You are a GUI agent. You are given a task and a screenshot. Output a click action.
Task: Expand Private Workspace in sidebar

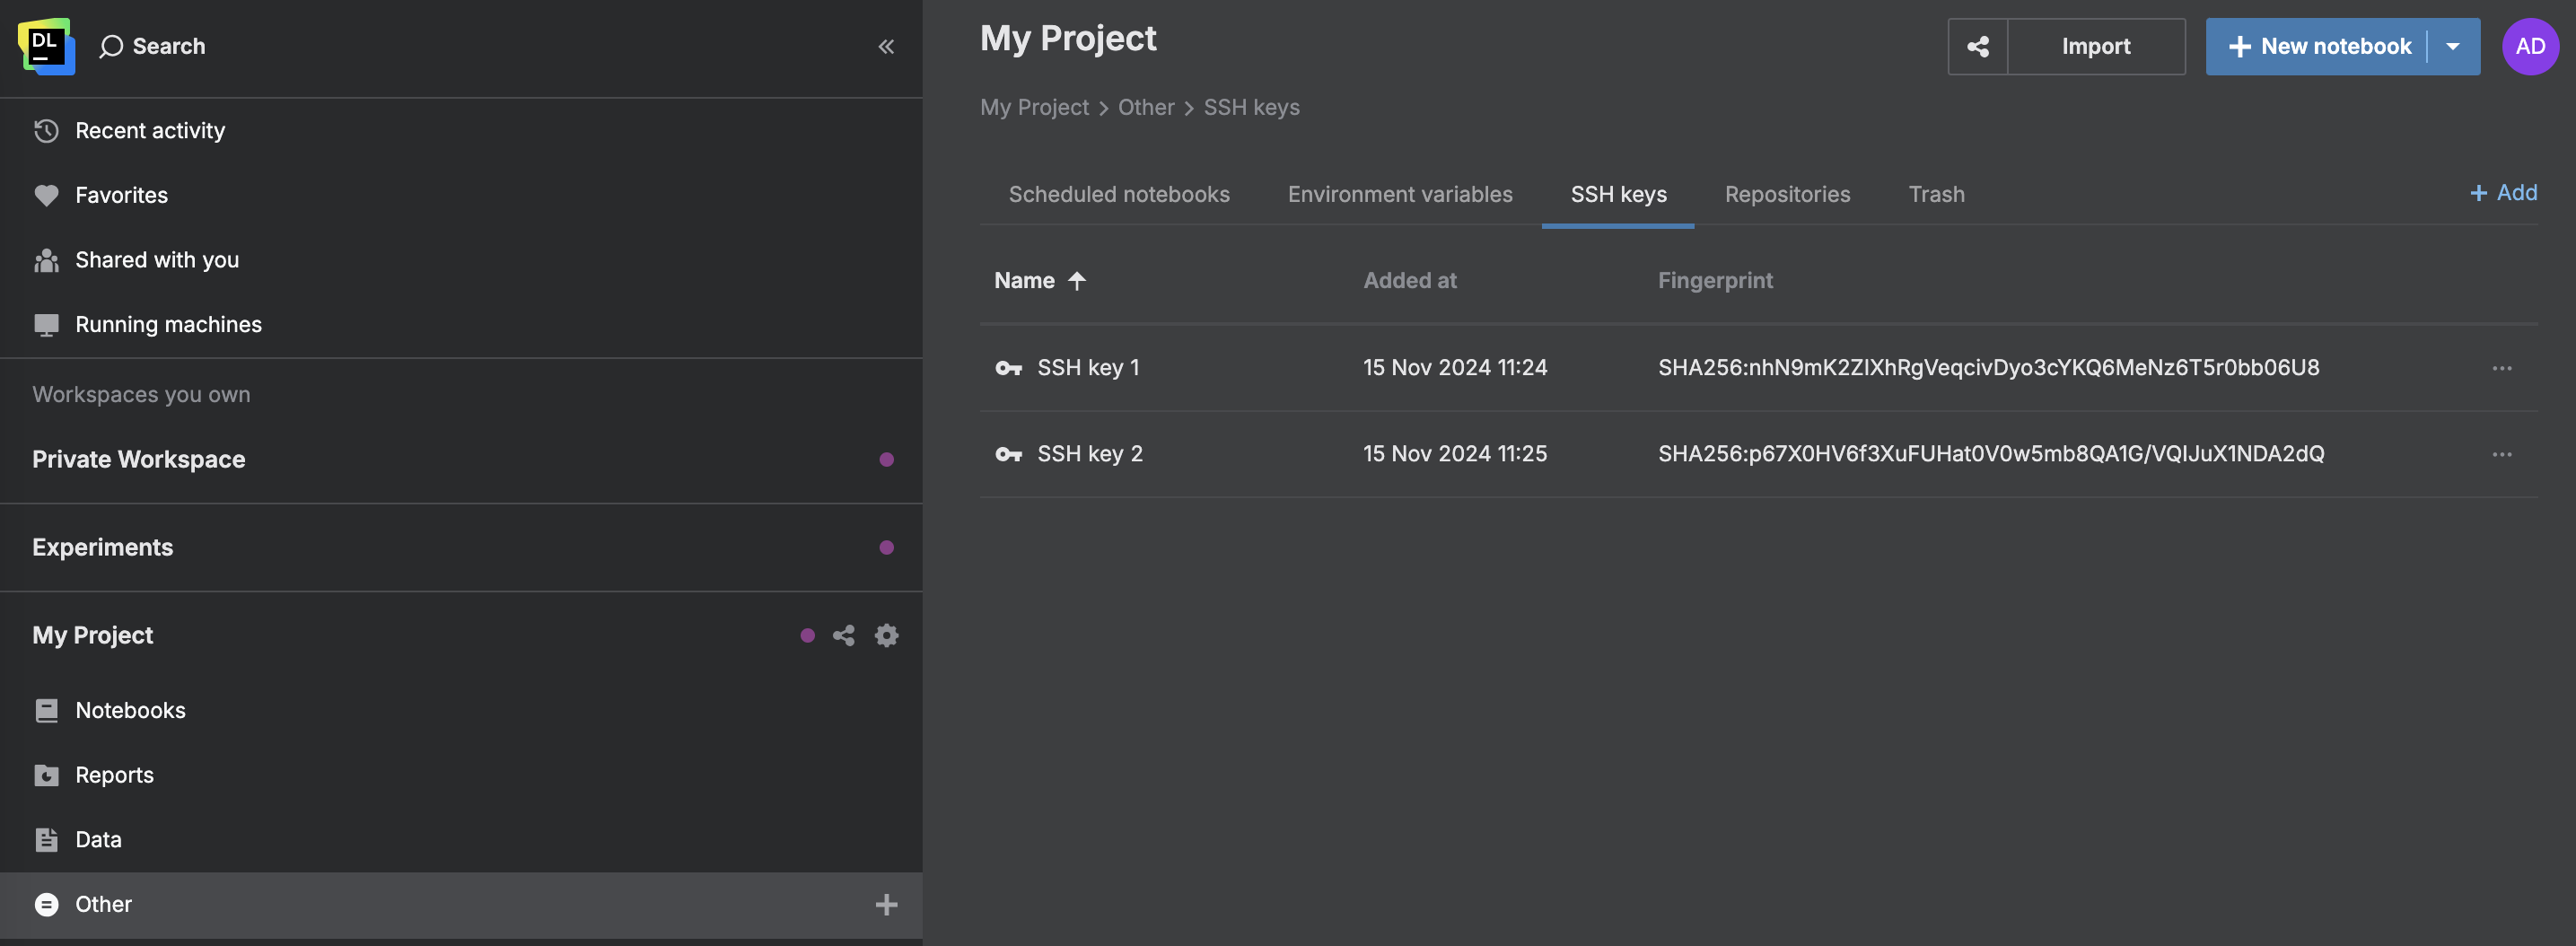click(138, 459)
